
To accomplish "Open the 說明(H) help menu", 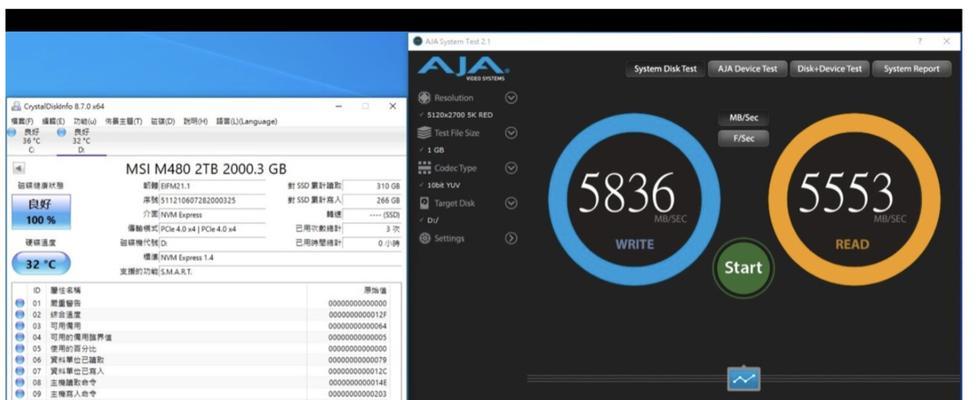I will coord(195,122).
